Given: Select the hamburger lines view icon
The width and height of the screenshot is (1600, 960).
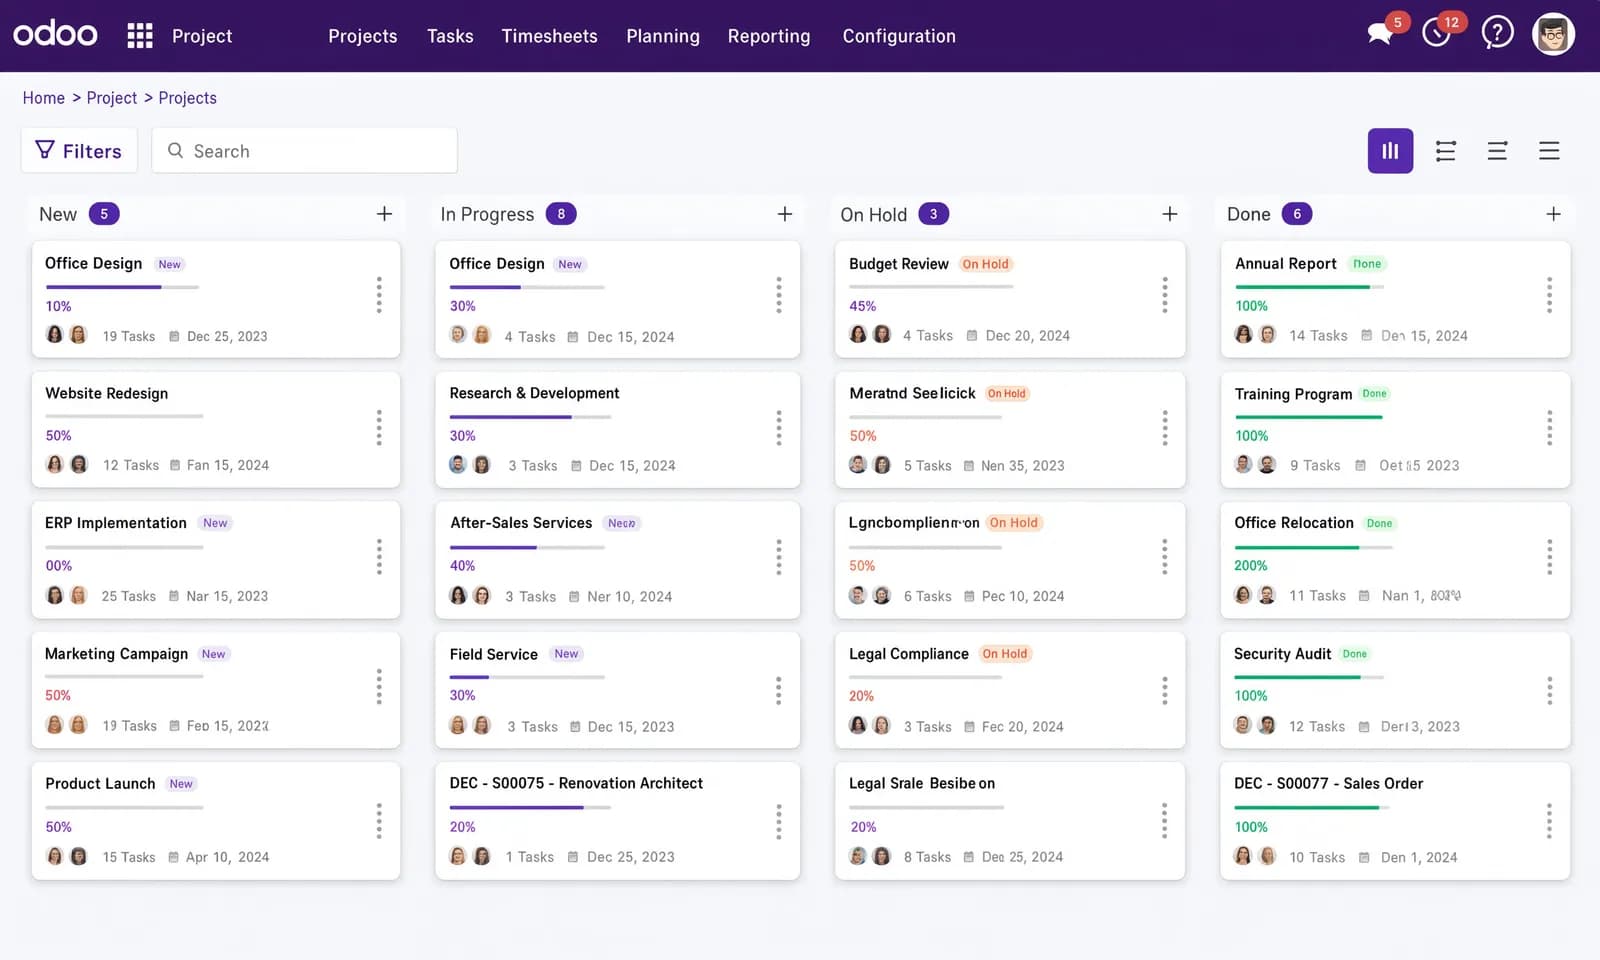Looking at the screenshot, I should 1549,151.
